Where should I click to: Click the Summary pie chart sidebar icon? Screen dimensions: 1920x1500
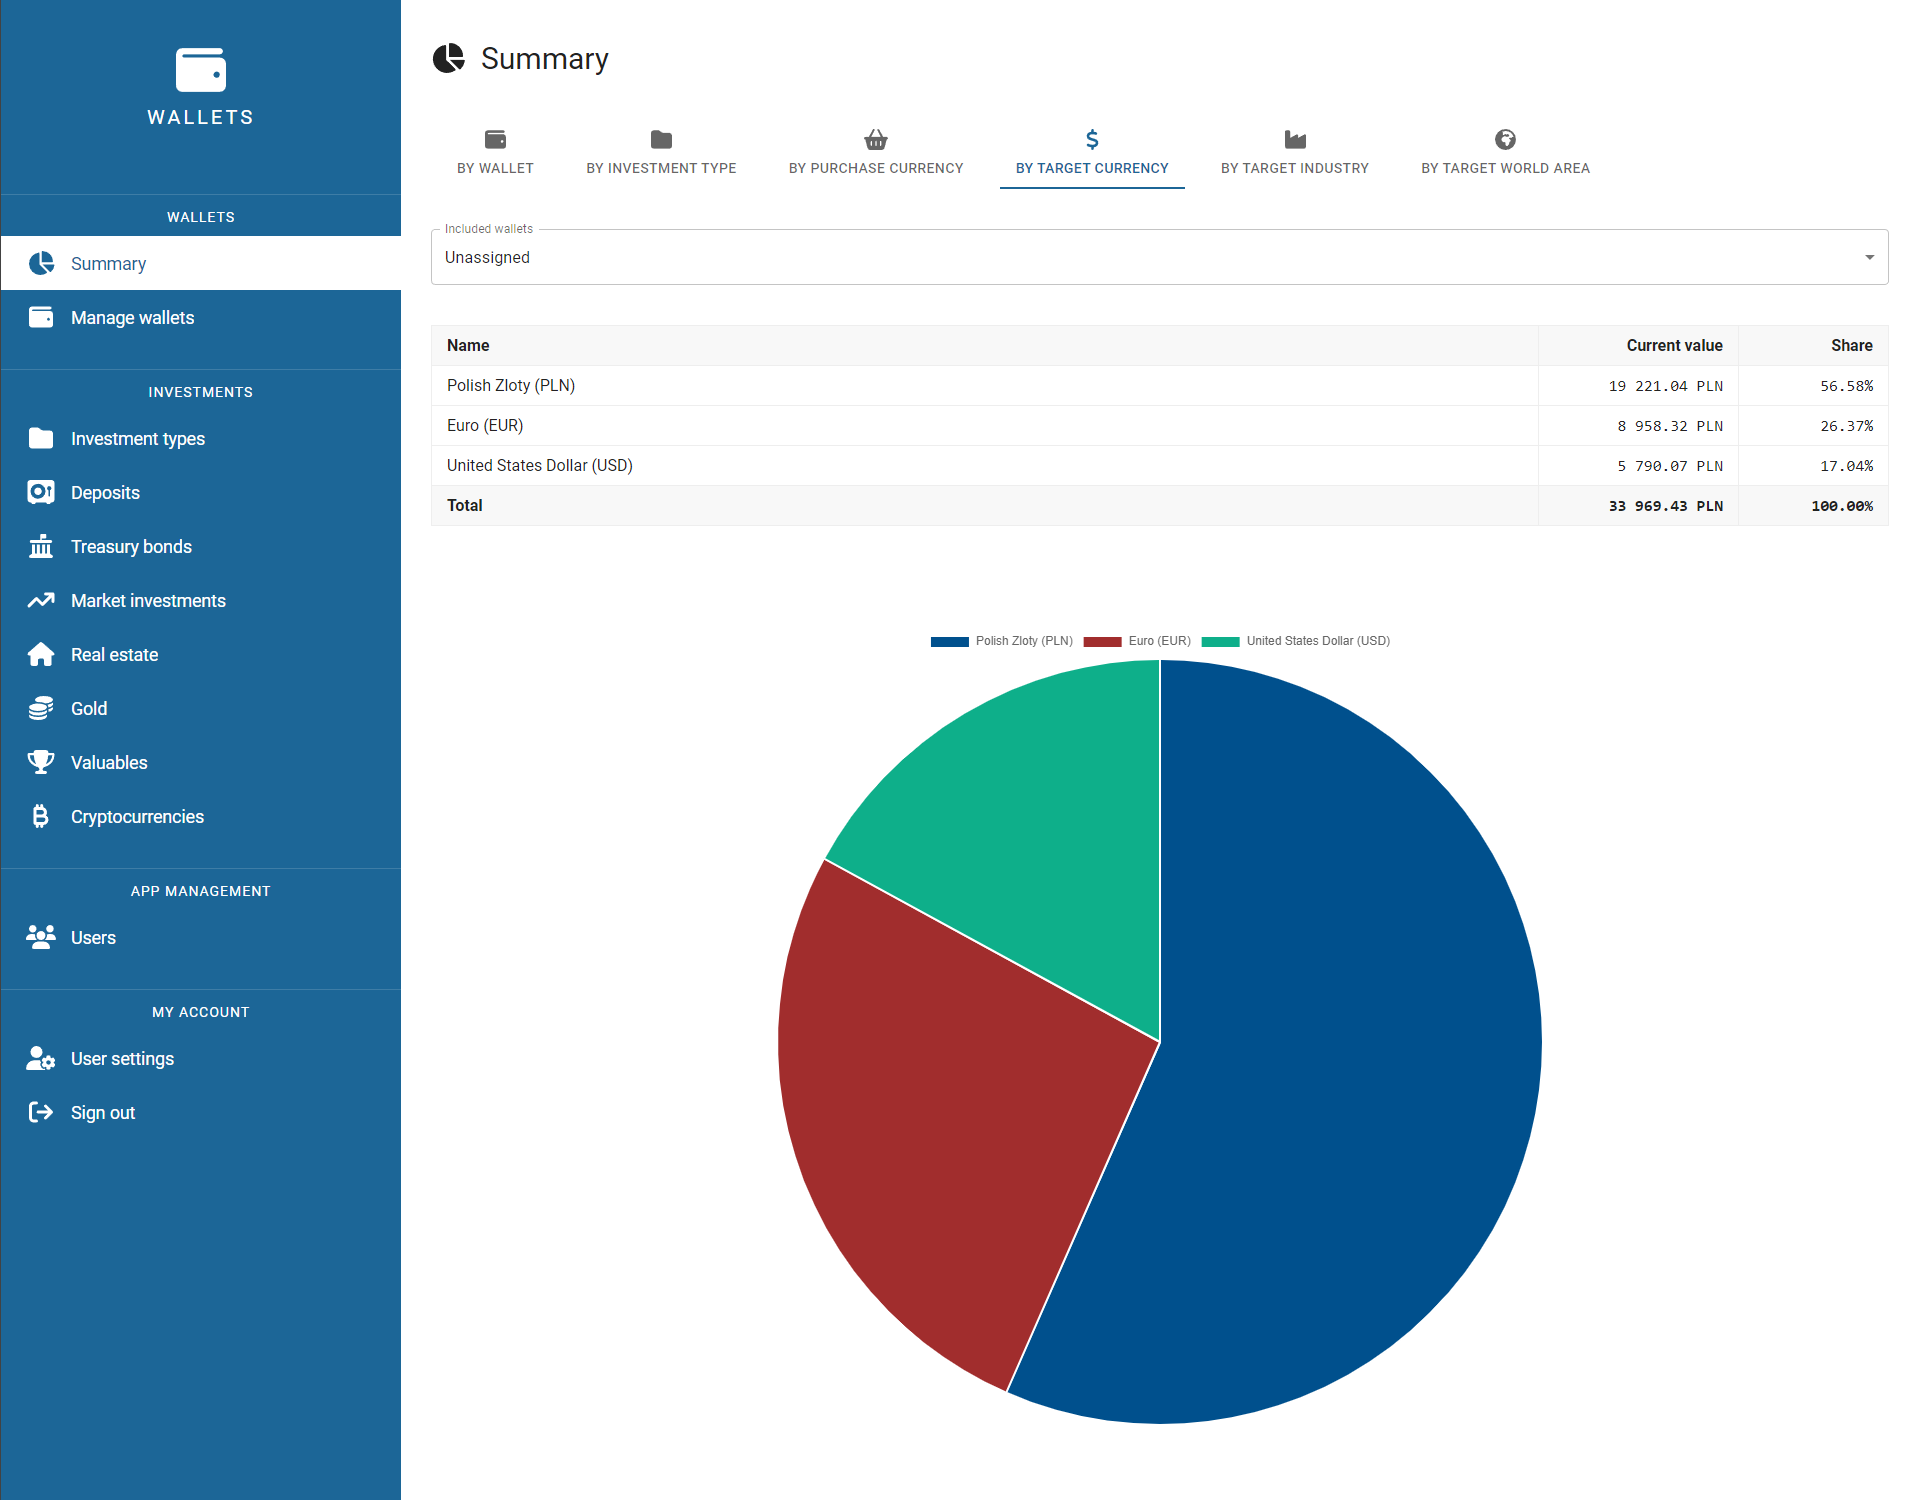pyautogui.click(x=41, y=263)
